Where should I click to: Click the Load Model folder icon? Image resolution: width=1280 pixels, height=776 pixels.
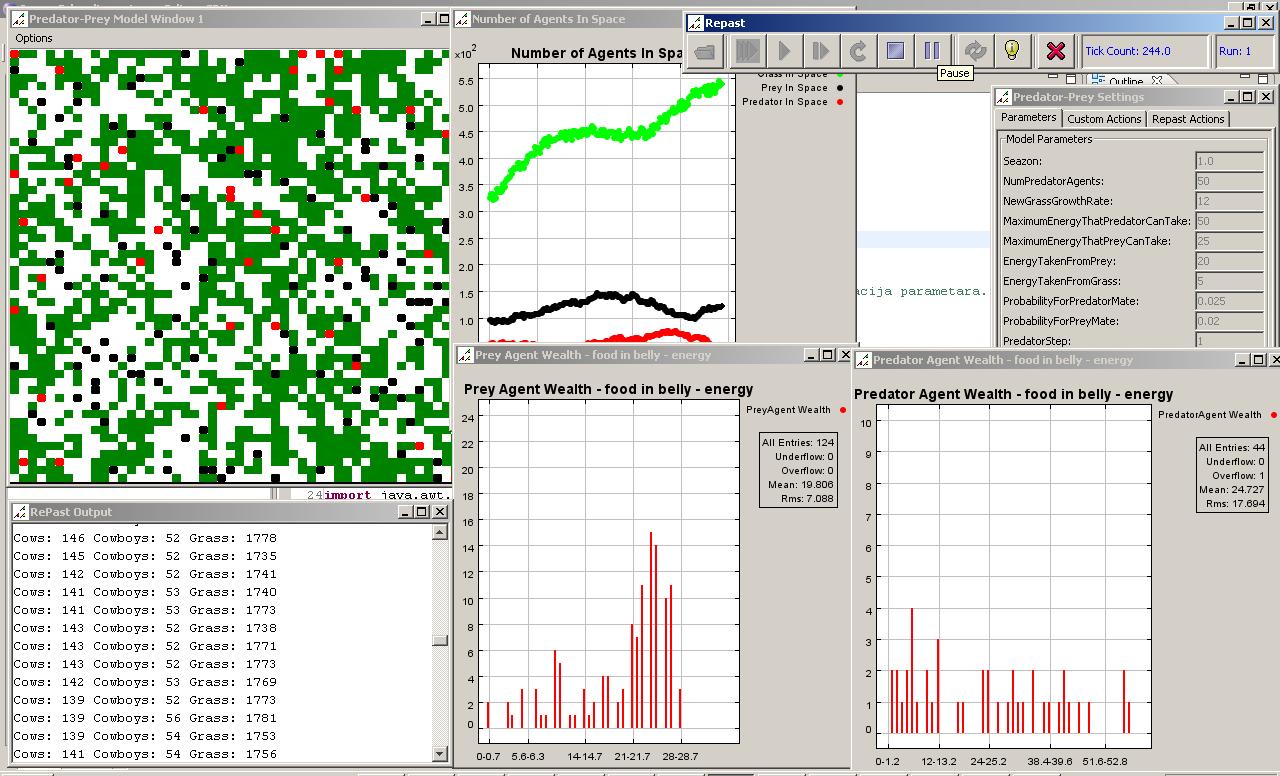[705, 51]
